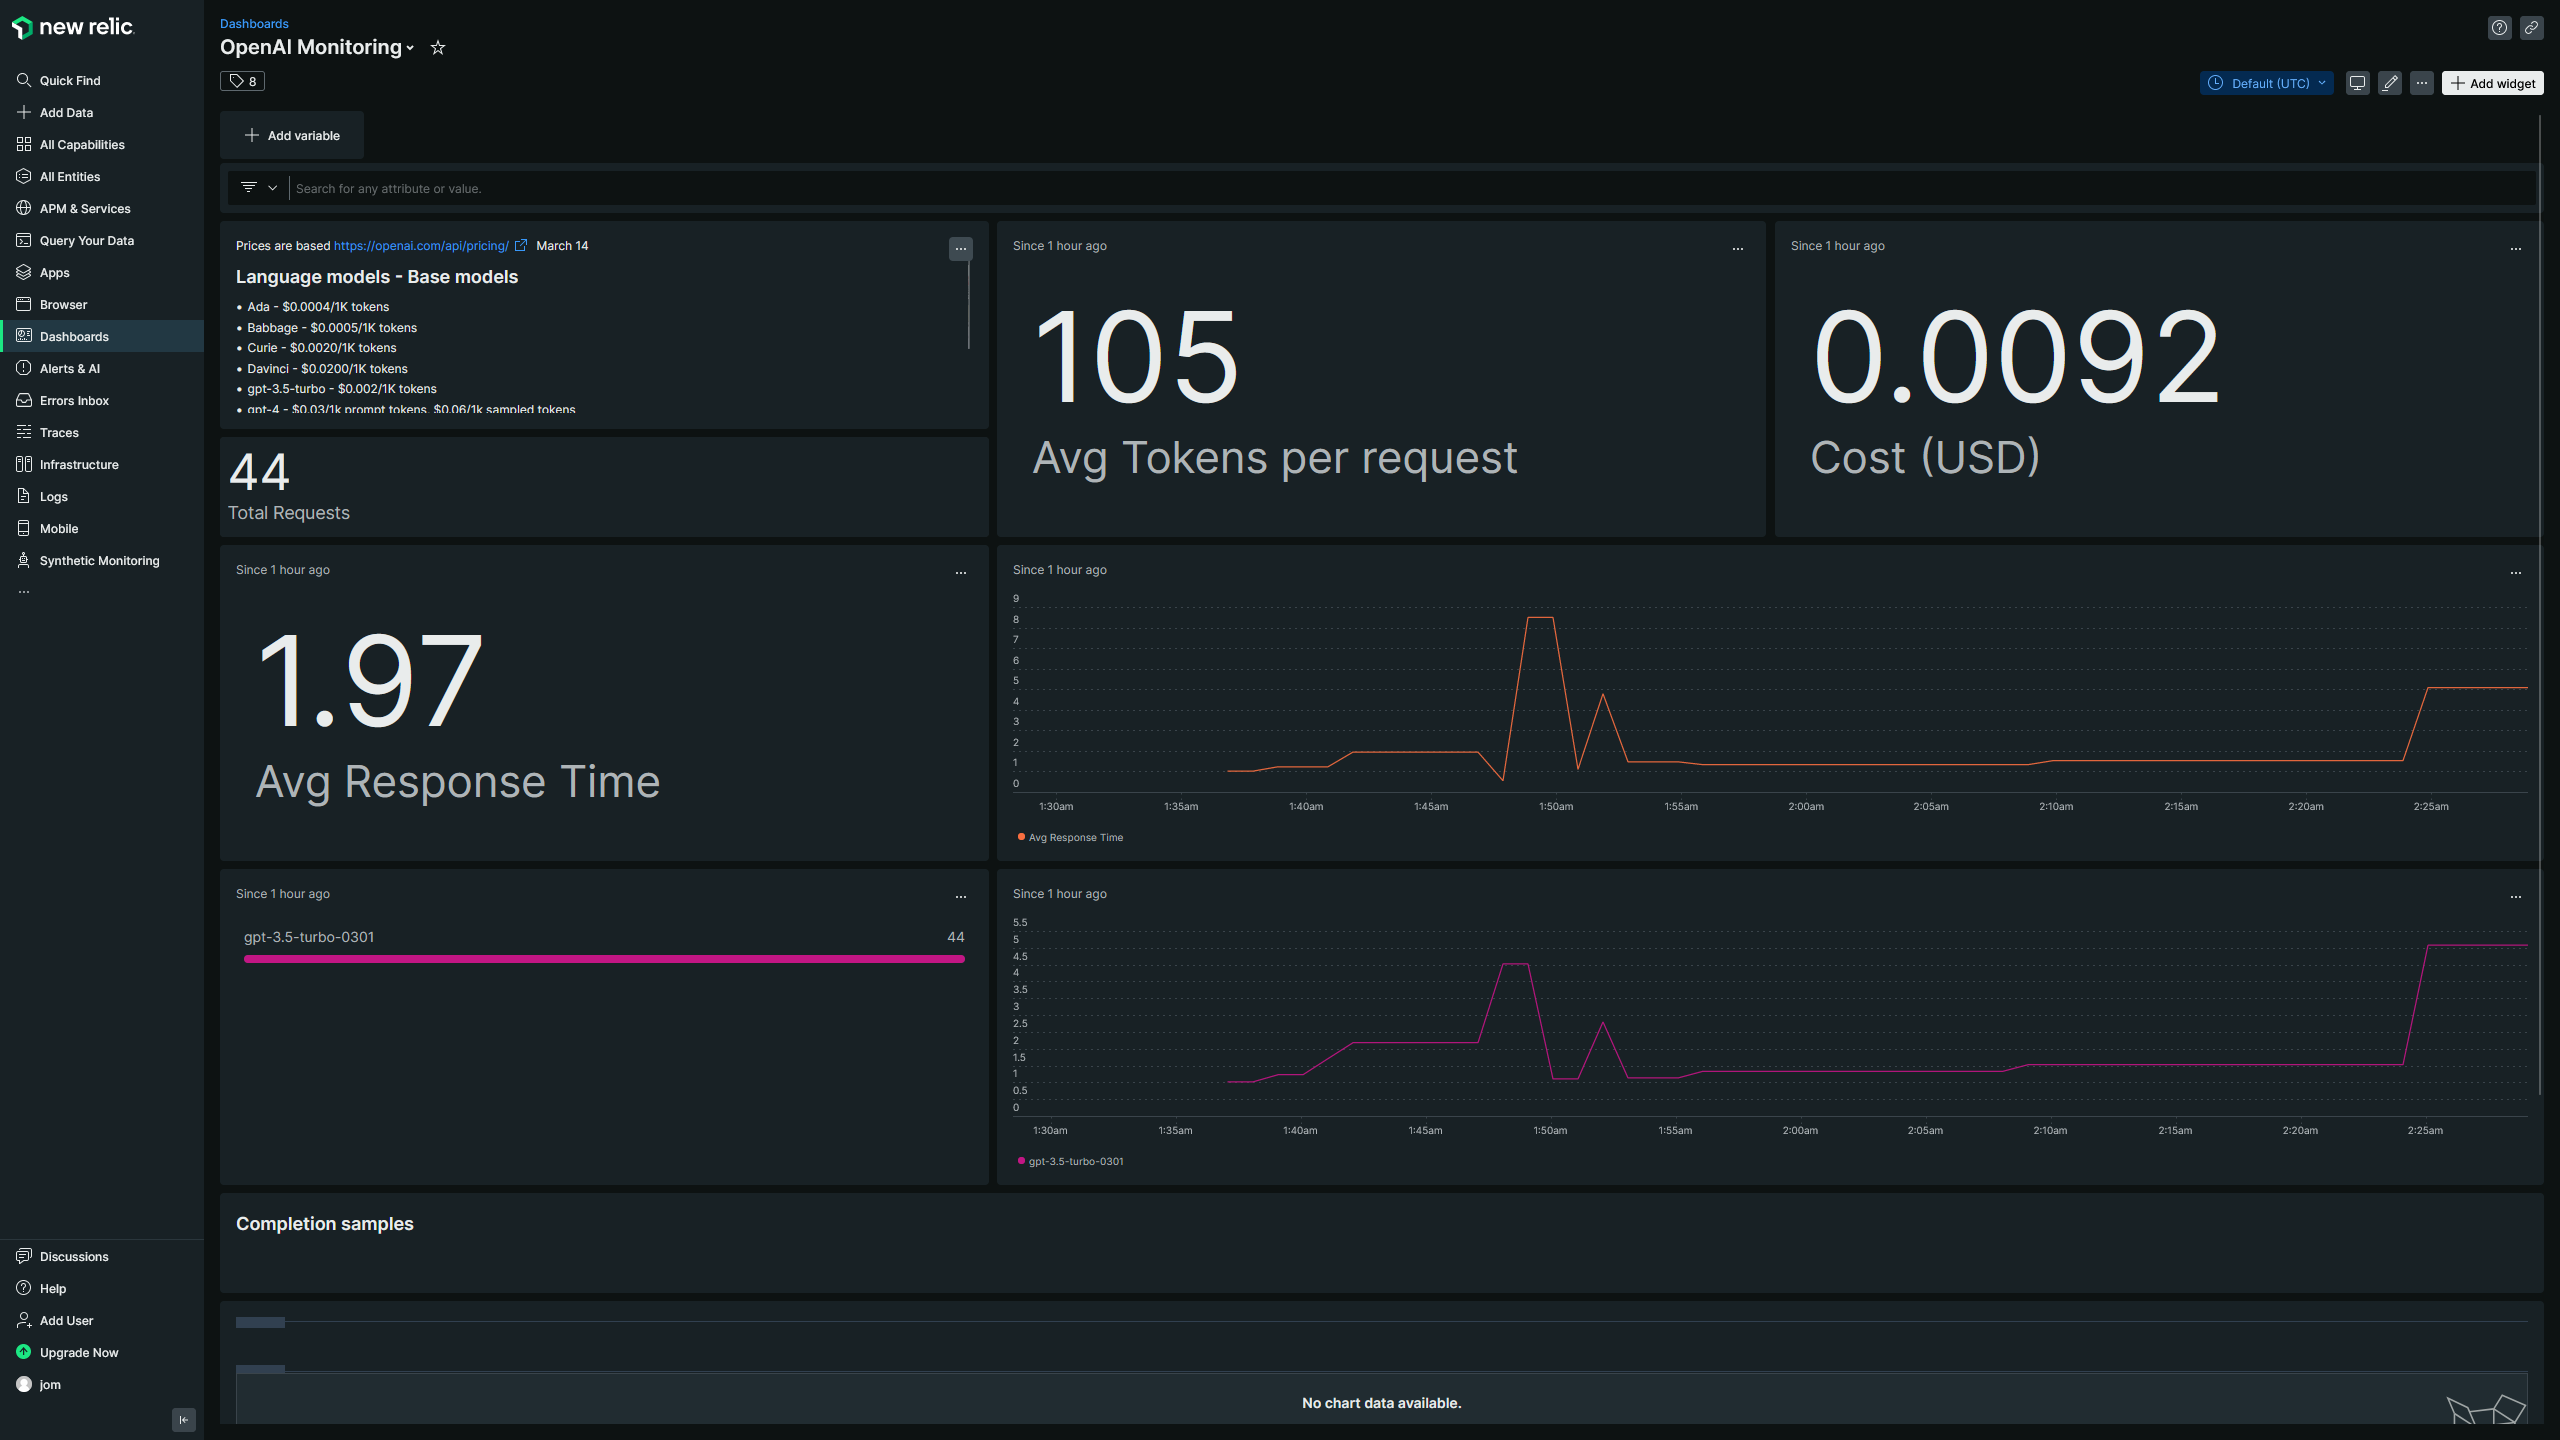Viewport: 2560px width, 1440px height.
Task: Open Alerts & AI in sidebar
Action: point(69,368)
